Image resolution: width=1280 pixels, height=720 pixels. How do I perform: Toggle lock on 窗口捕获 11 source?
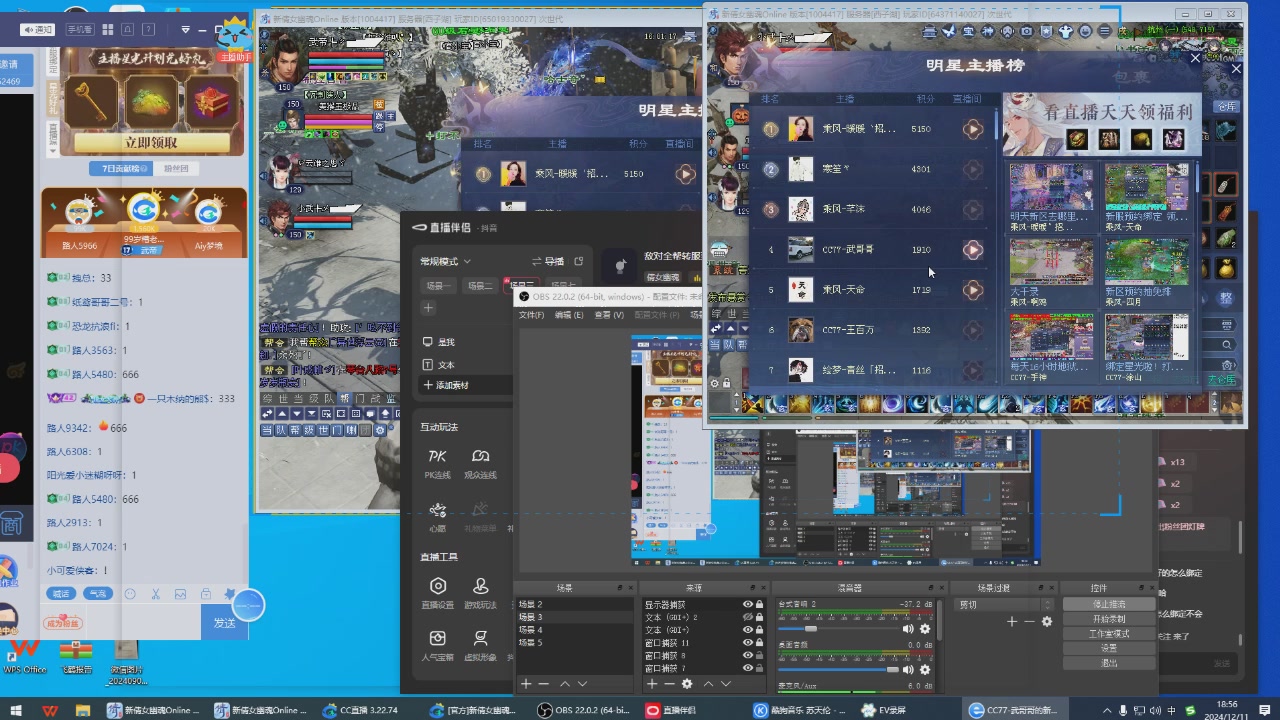pyautogui.click(x=760, y=643)
